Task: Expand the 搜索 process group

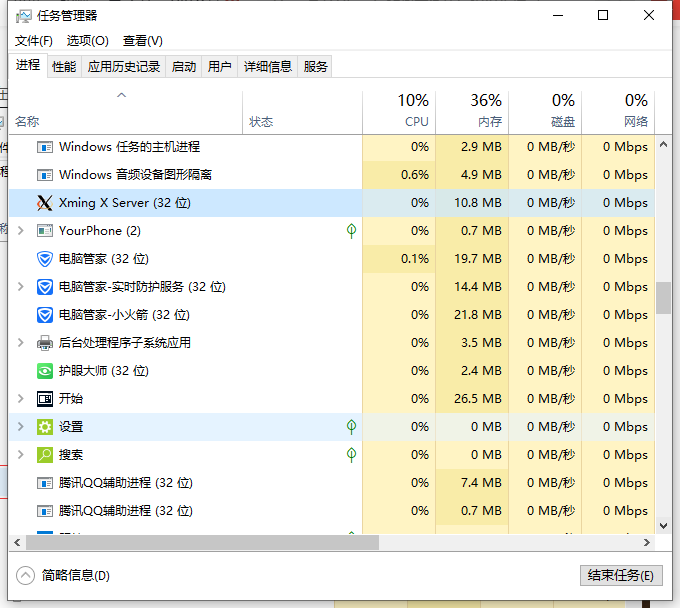Action: (x=20, y=455)
